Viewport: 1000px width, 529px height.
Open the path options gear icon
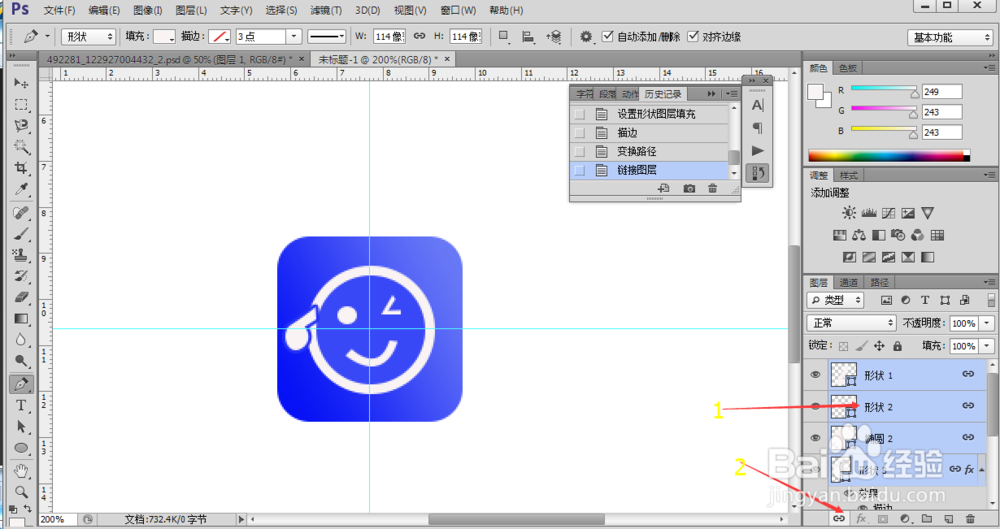click(585, 36)
